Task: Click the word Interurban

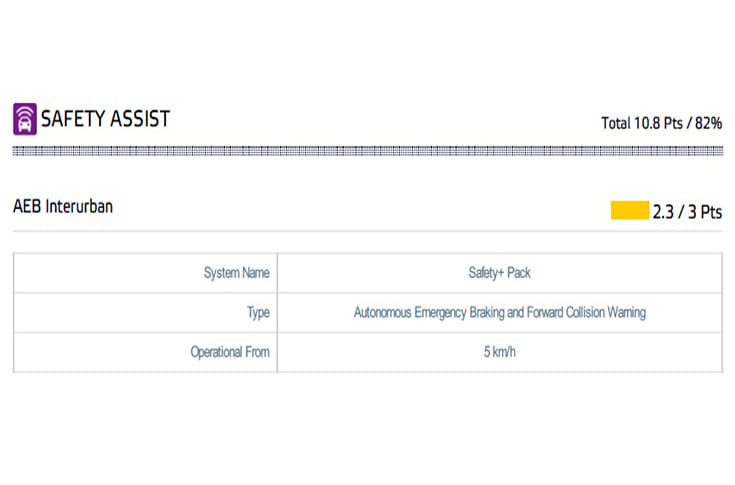Action: coord(79,208)
